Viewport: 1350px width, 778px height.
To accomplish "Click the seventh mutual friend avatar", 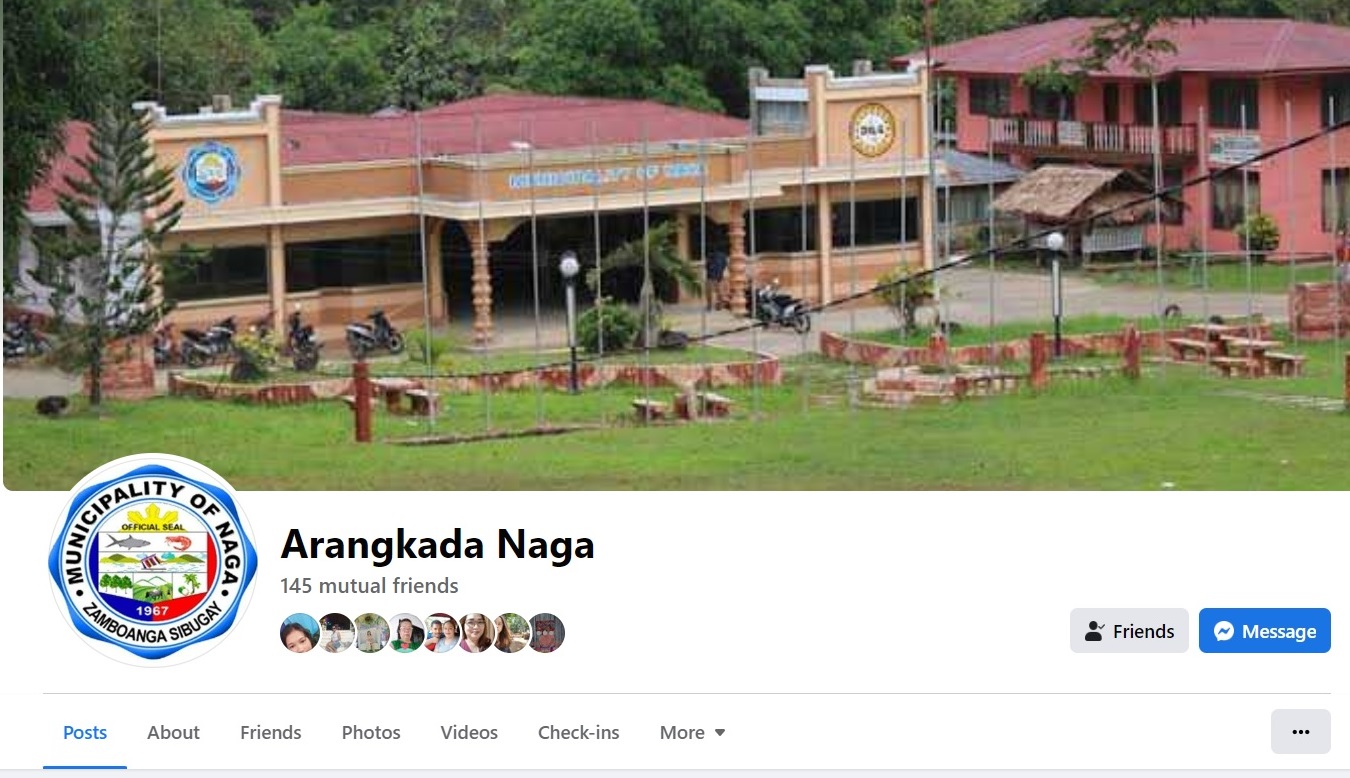I will click(x=511, y=633).
